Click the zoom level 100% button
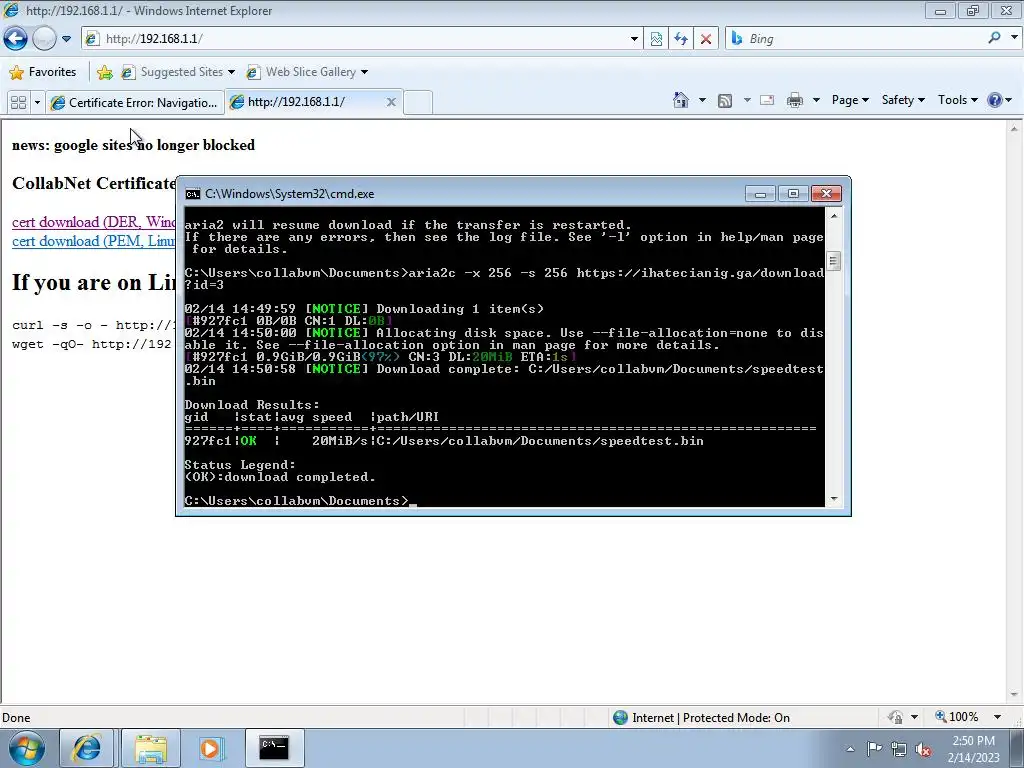 957,717
